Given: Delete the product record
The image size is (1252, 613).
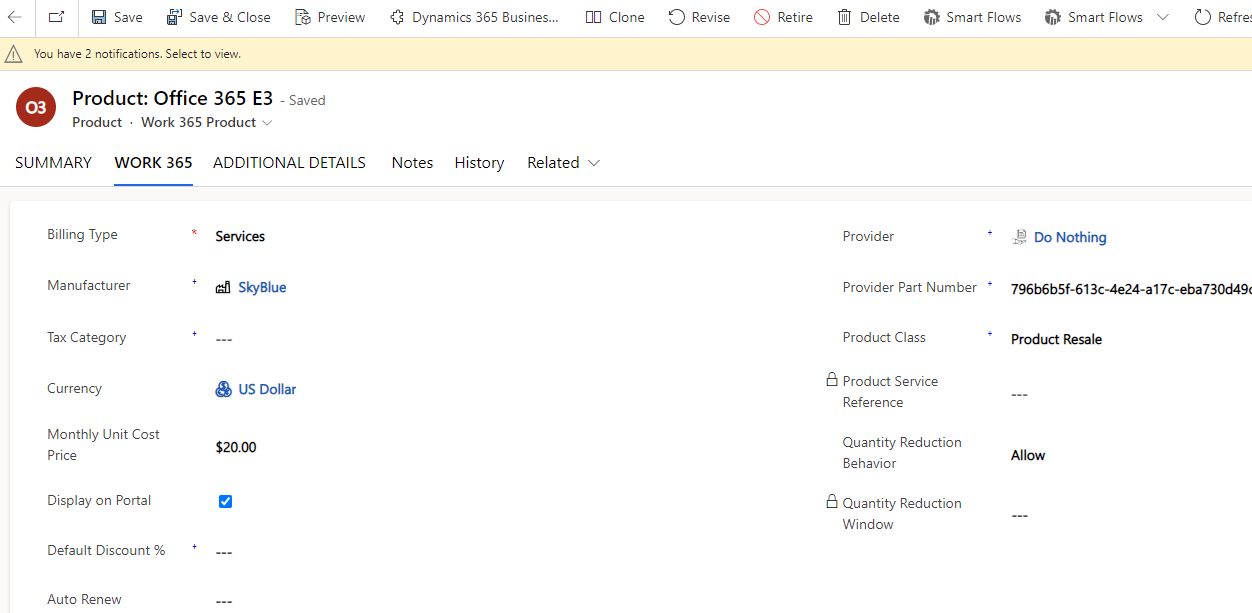Looking at the screenshot, I should 868,17.
